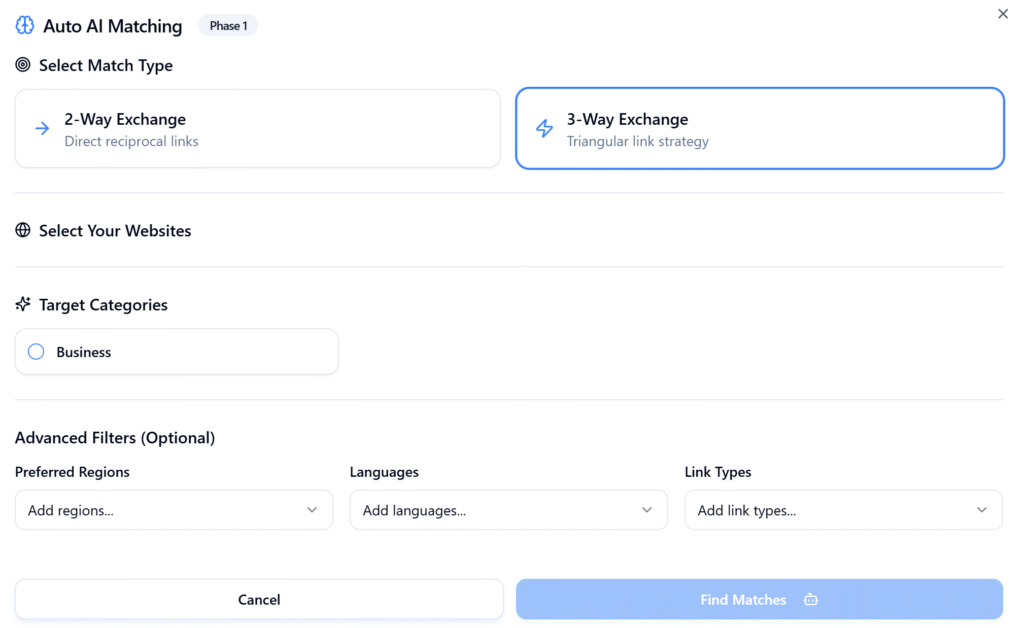Click the sparkles icon beside Target Categories

coord(21,305)
